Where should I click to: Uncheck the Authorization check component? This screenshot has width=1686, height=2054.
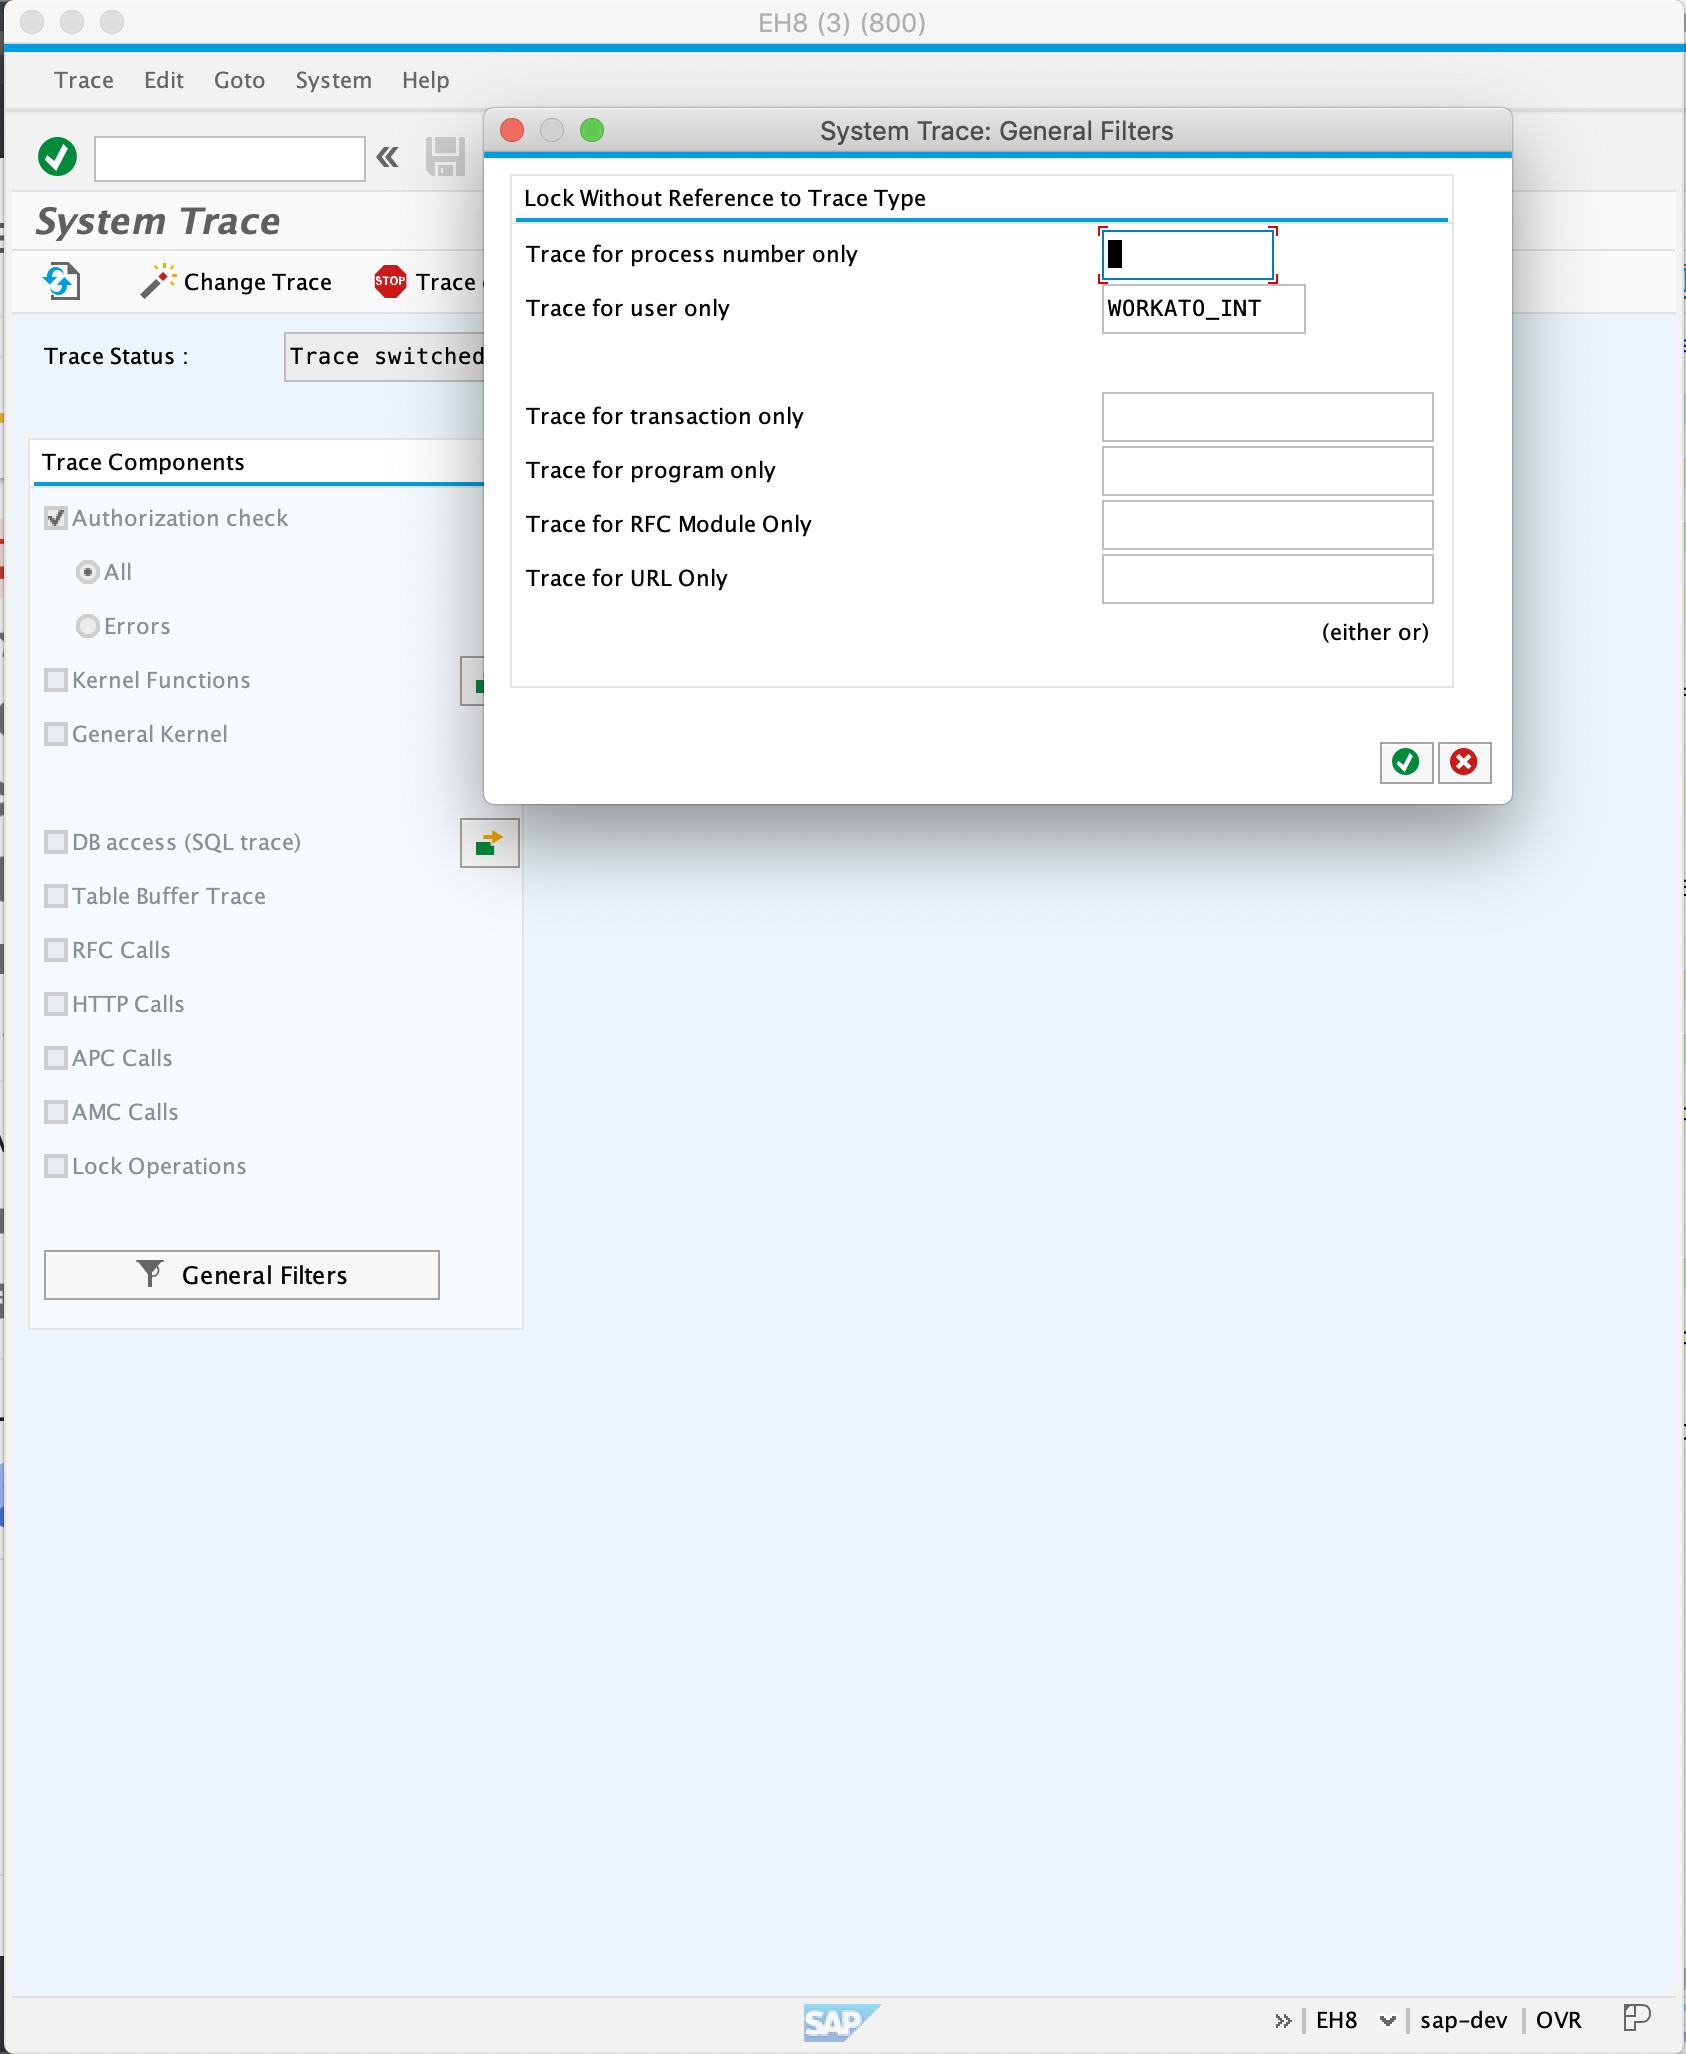[56, 518]
